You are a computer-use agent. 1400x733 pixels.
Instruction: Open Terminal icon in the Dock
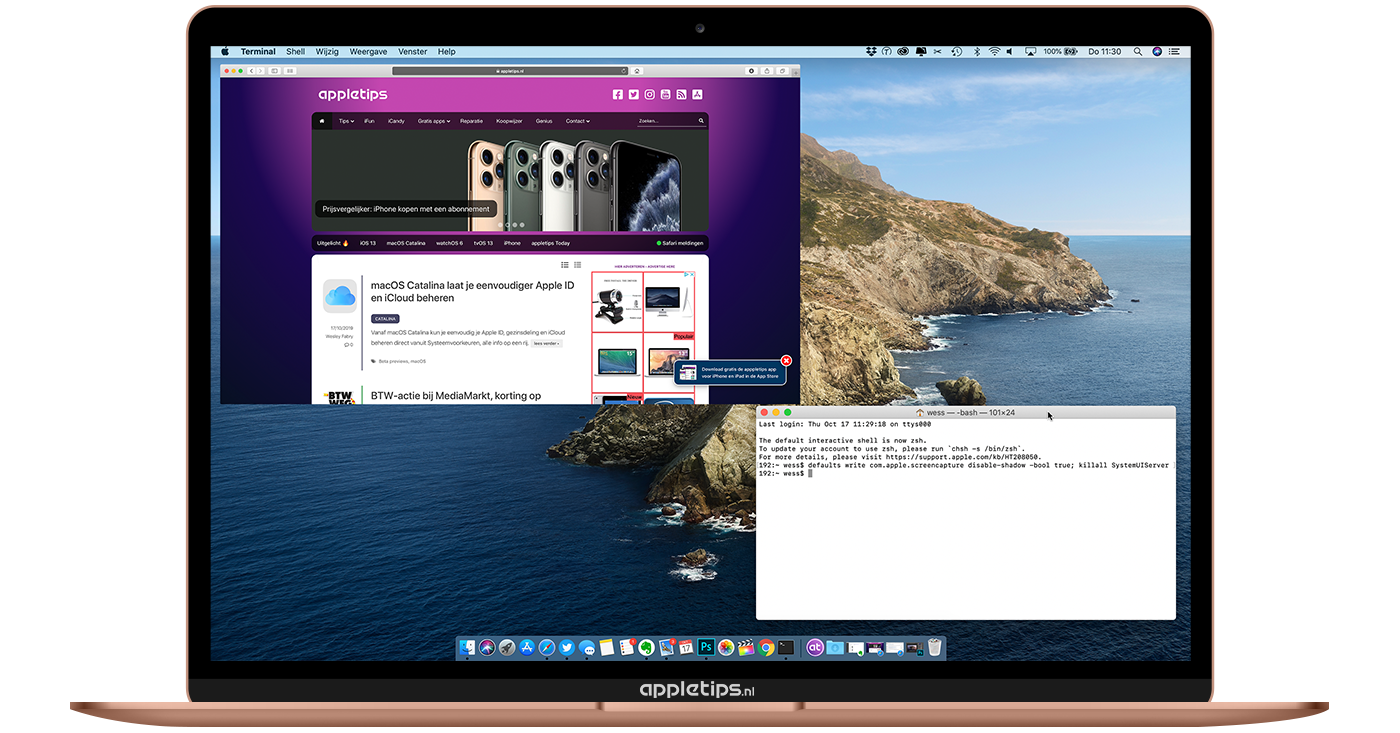click(786, 648)
